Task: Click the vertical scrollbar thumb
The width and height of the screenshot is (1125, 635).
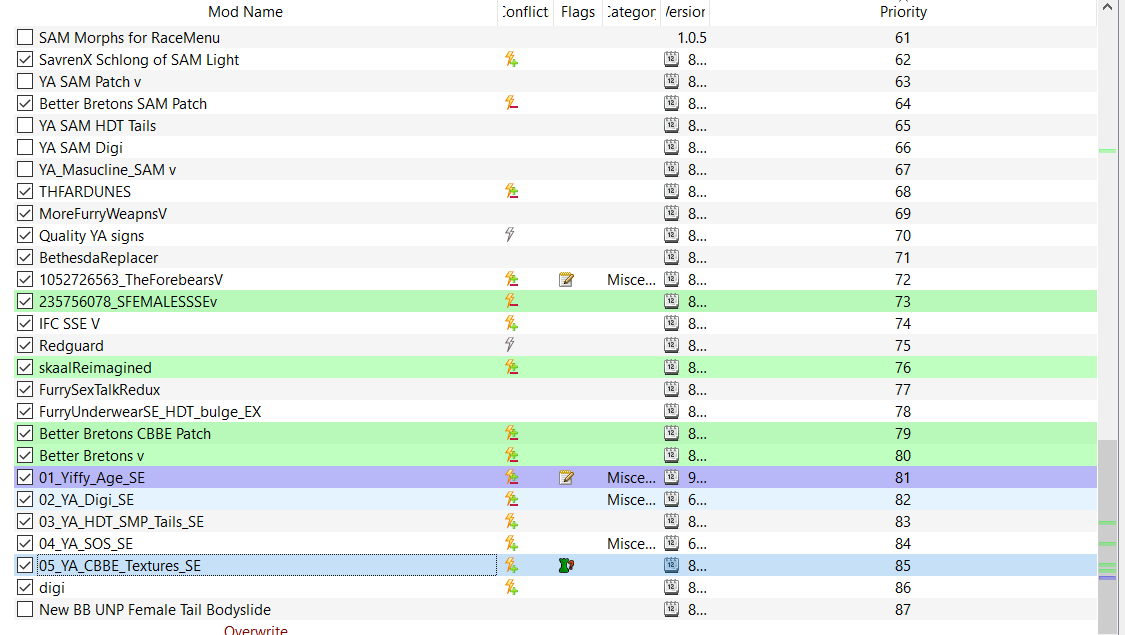Action: [1107, 537]
